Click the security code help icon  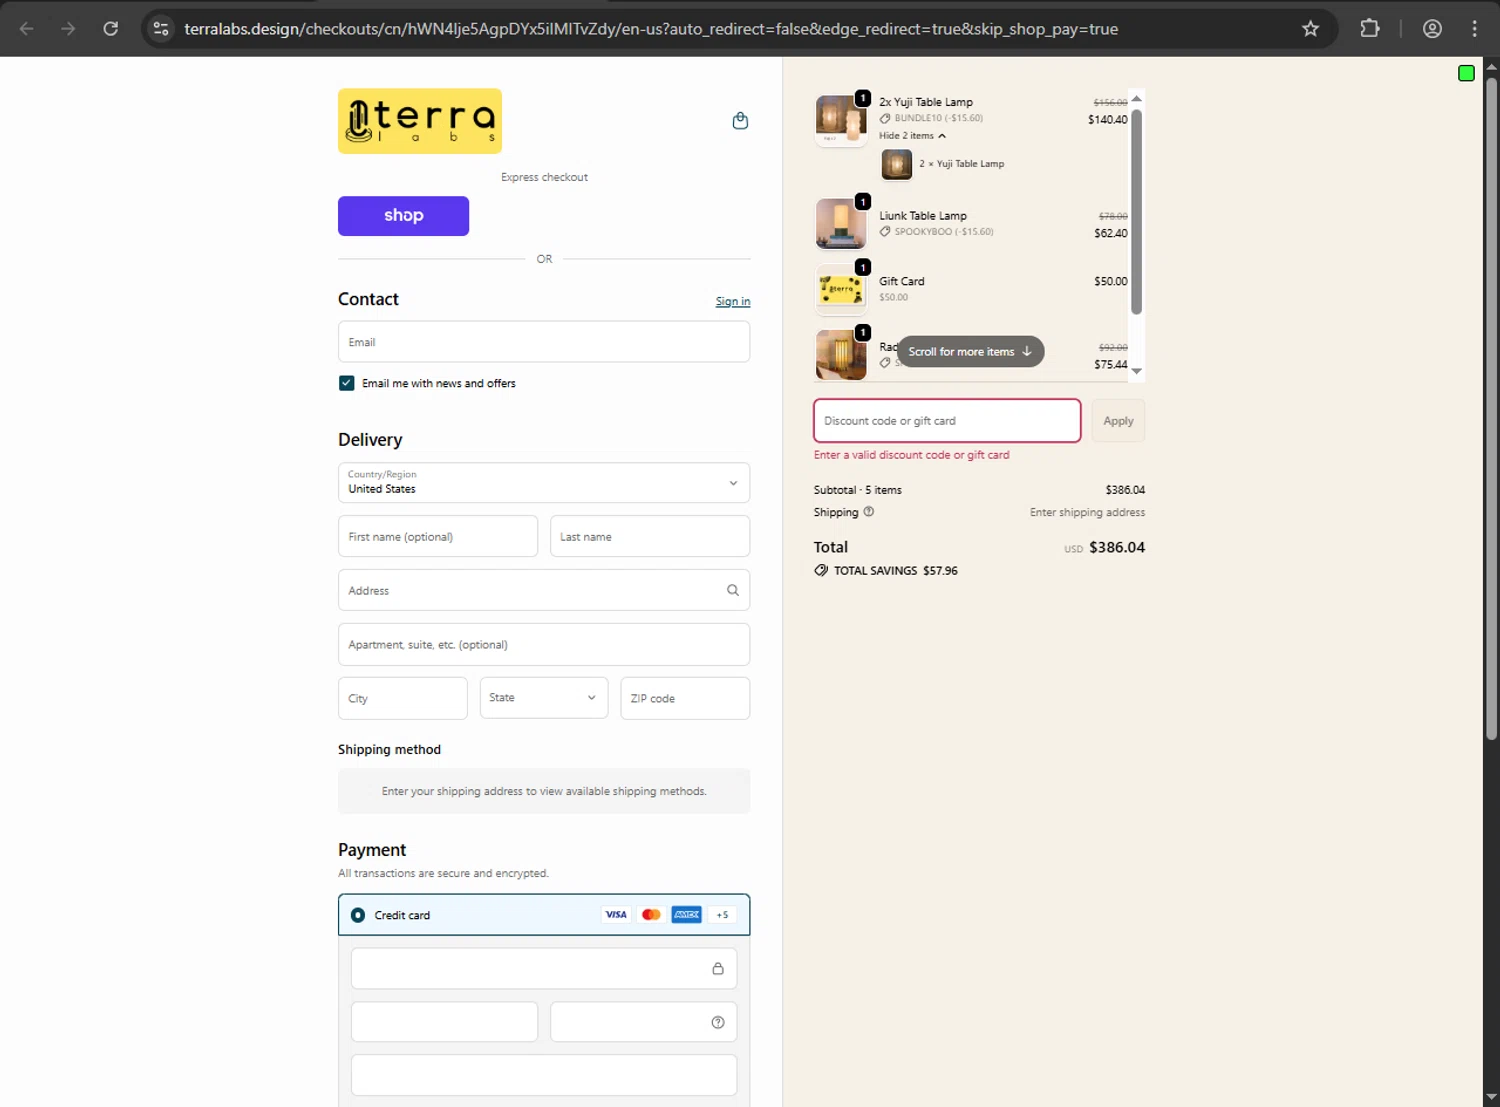tap(718, 1022)
